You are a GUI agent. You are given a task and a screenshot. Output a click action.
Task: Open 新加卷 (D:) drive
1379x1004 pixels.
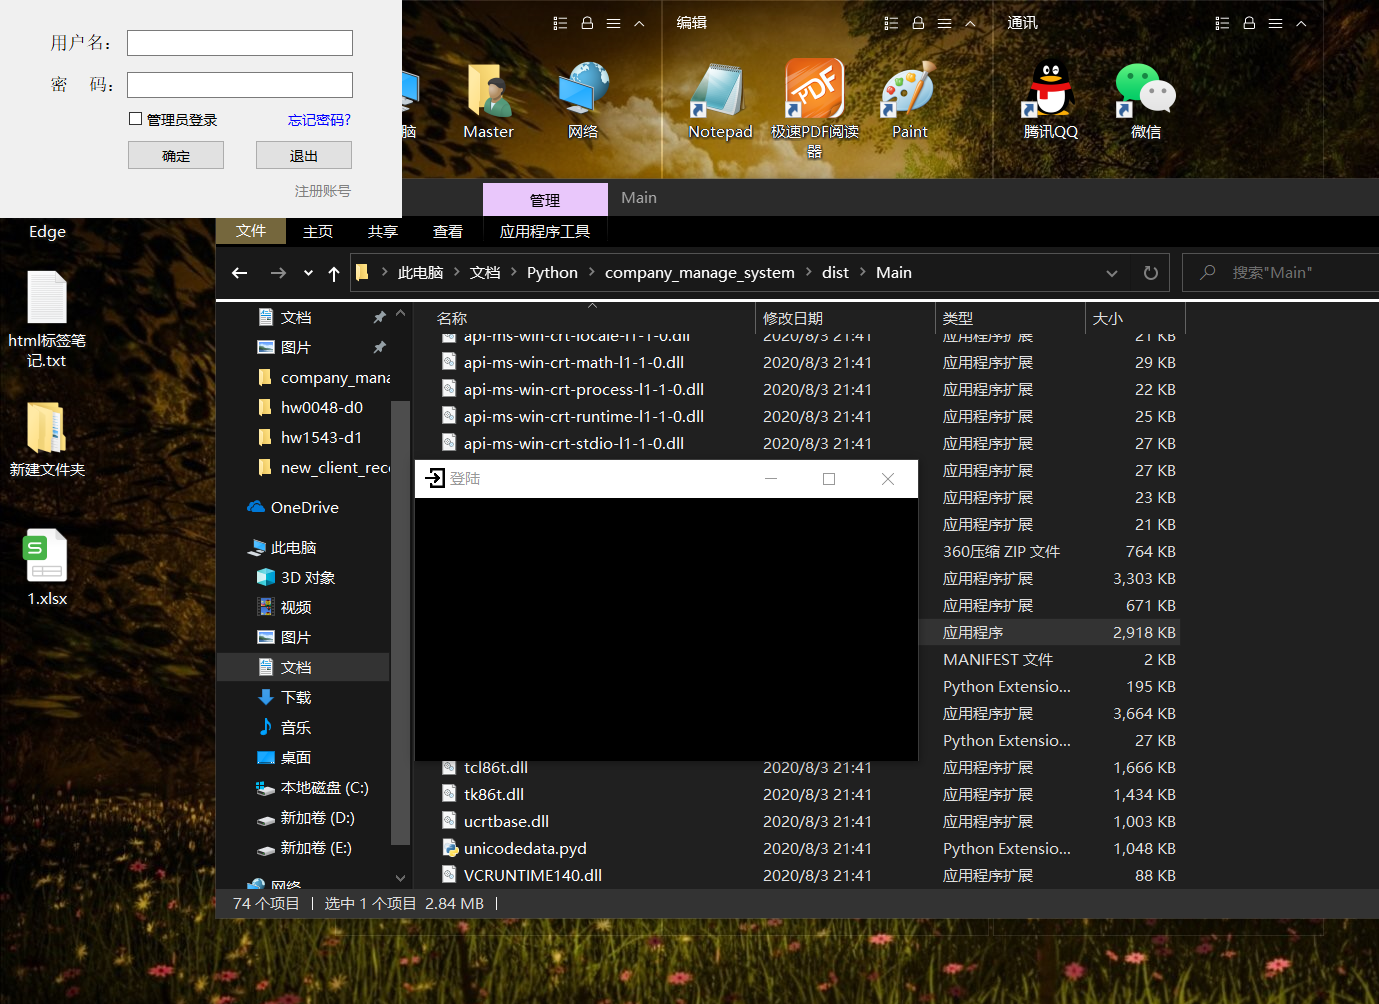click(x=305, y=817)
